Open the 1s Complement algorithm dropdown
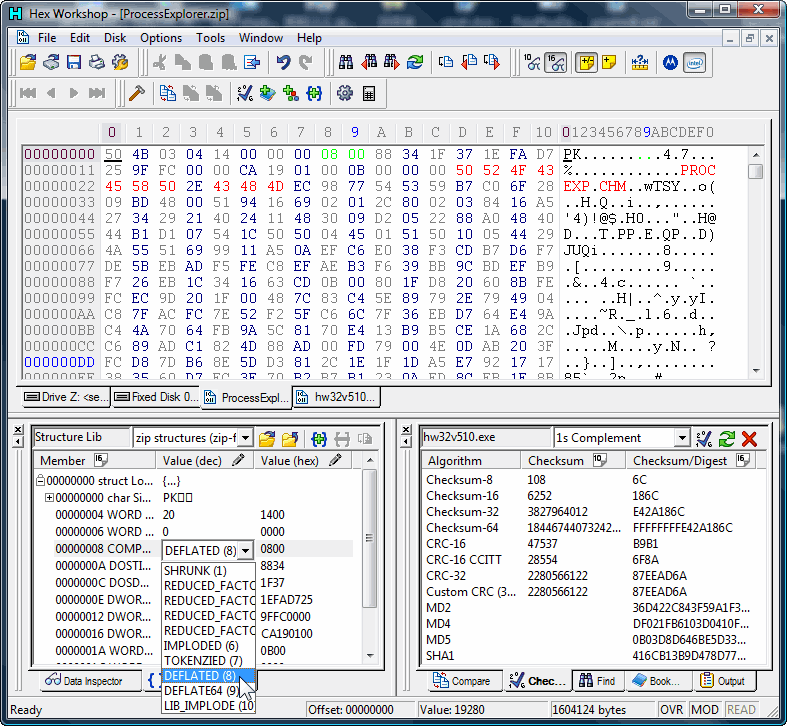 pos(682,438)
